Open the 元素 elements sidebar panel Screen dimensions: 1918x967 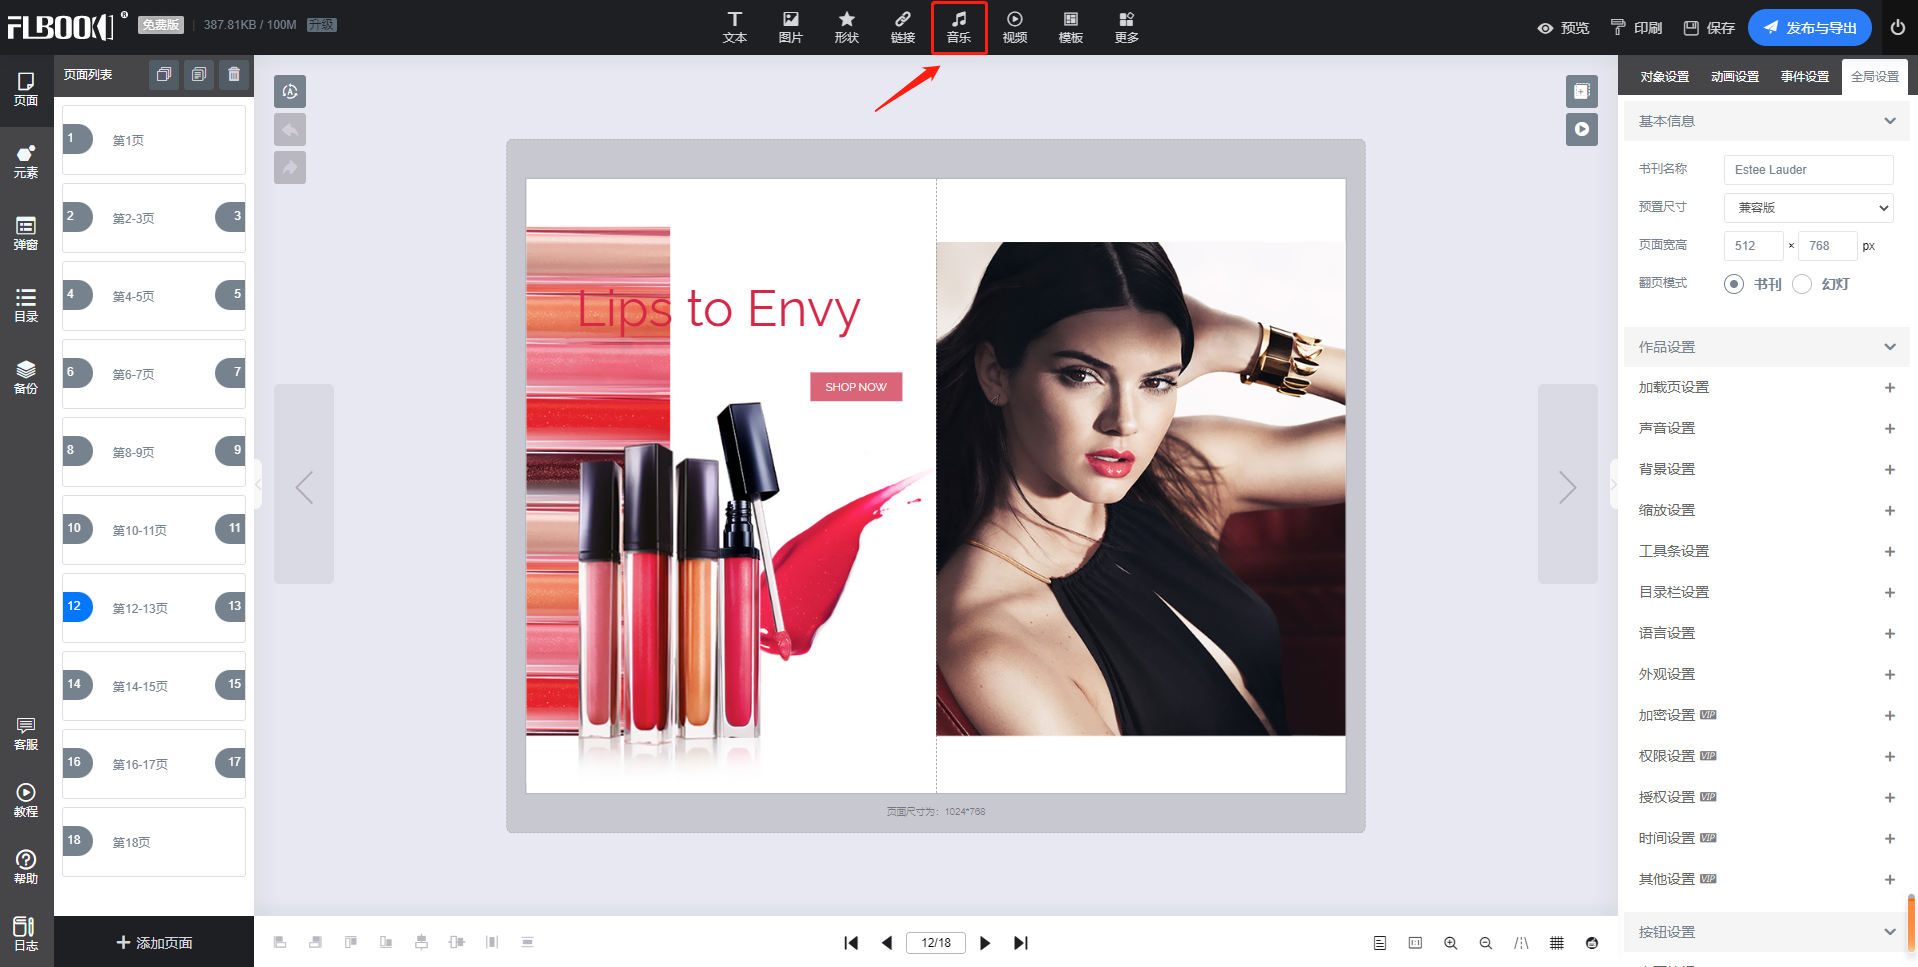[26, 161]
